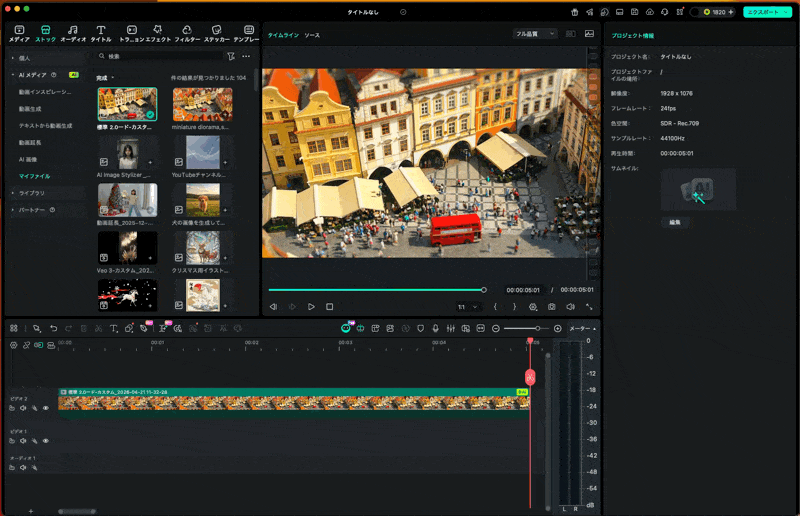Screen dimensions: 800x516
Task: Click the timeline zoom slider handle
Action: tap(537, 329)
